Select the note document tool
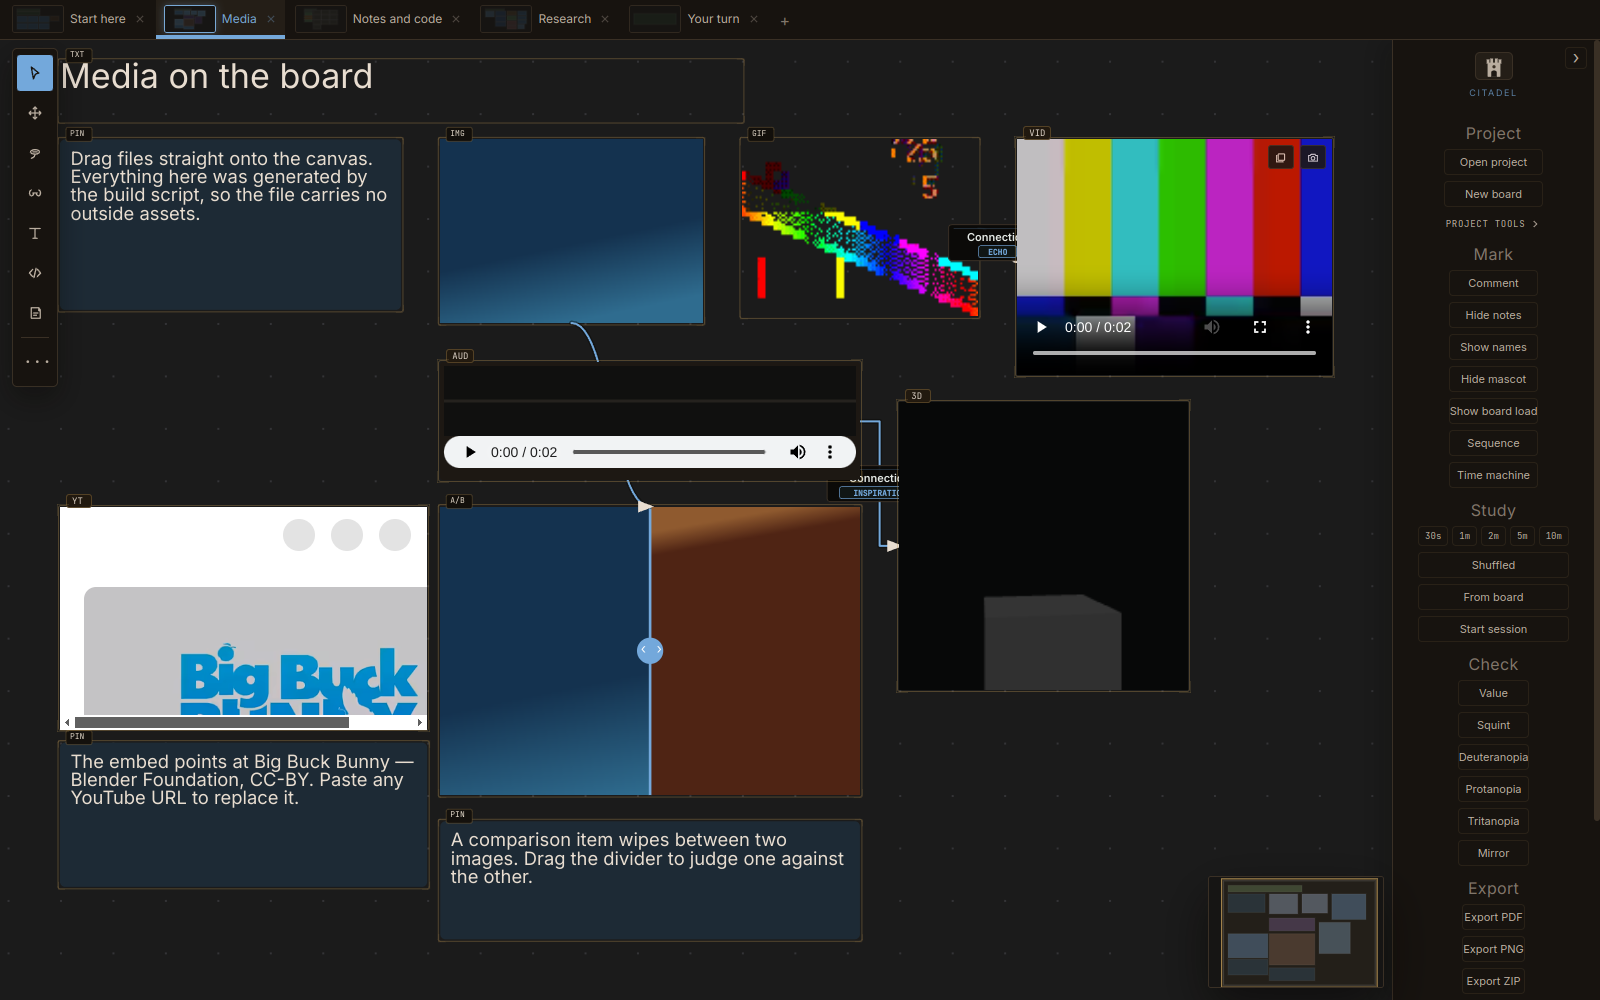Viewport: 1600px width, 1000px height. click(x=35, y=313)
